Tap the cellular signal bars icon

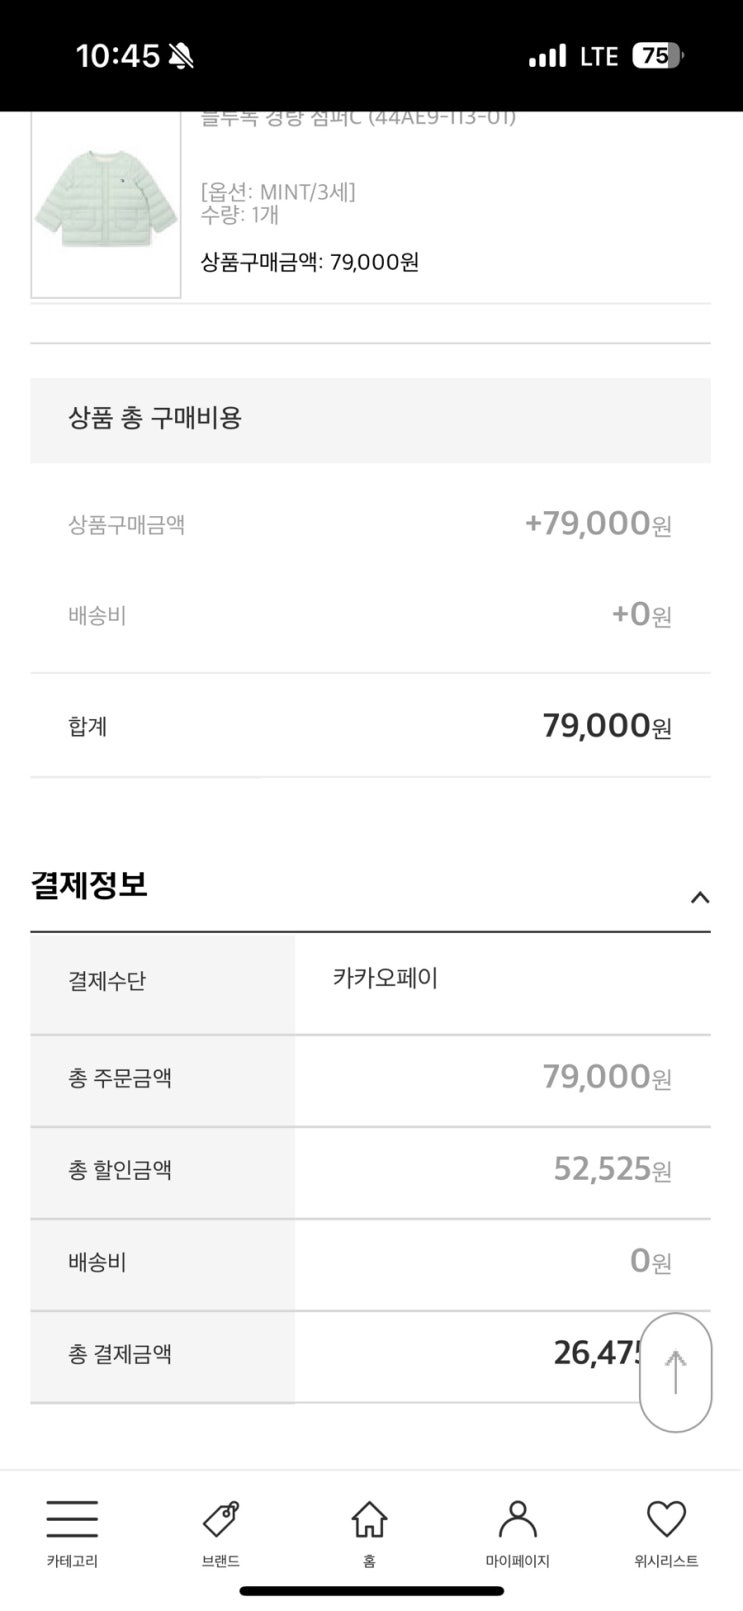click(x=547, y=56)
